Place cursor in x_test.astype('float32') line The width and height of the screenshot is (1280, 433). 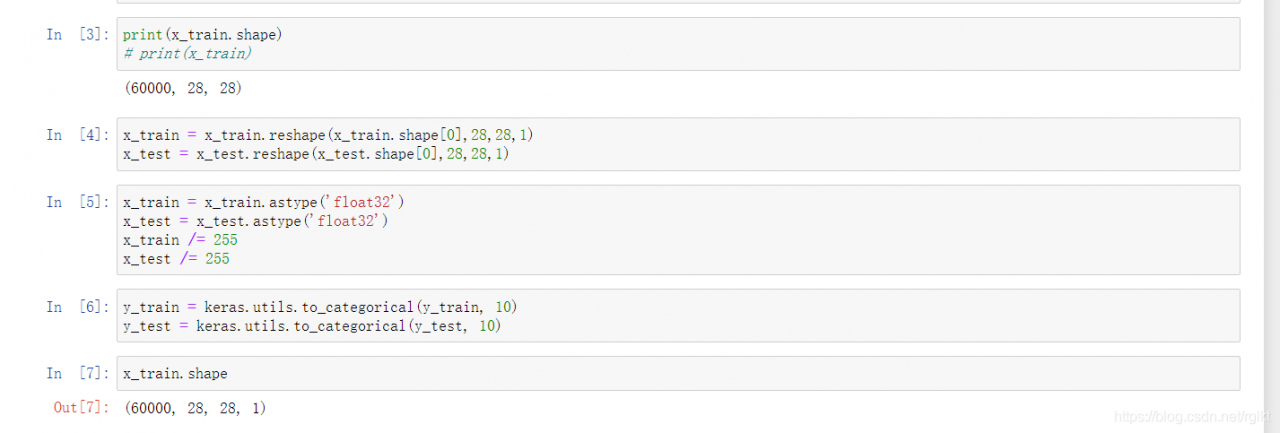point(256,221)
